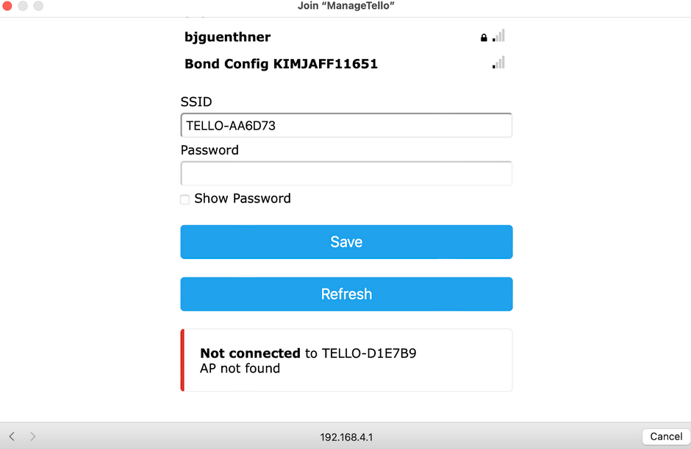This screenshot has height=449, width=691.
Task: Choose the Bond Config KIMJAFF11651 network
Action: click(281, 64)
